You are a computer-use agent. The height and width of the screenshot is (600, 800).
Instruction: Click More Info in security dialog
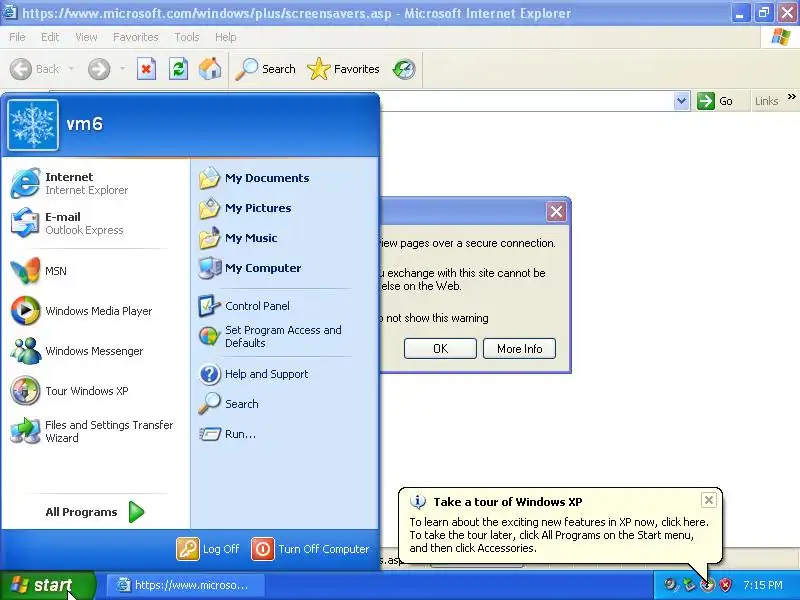519,348
